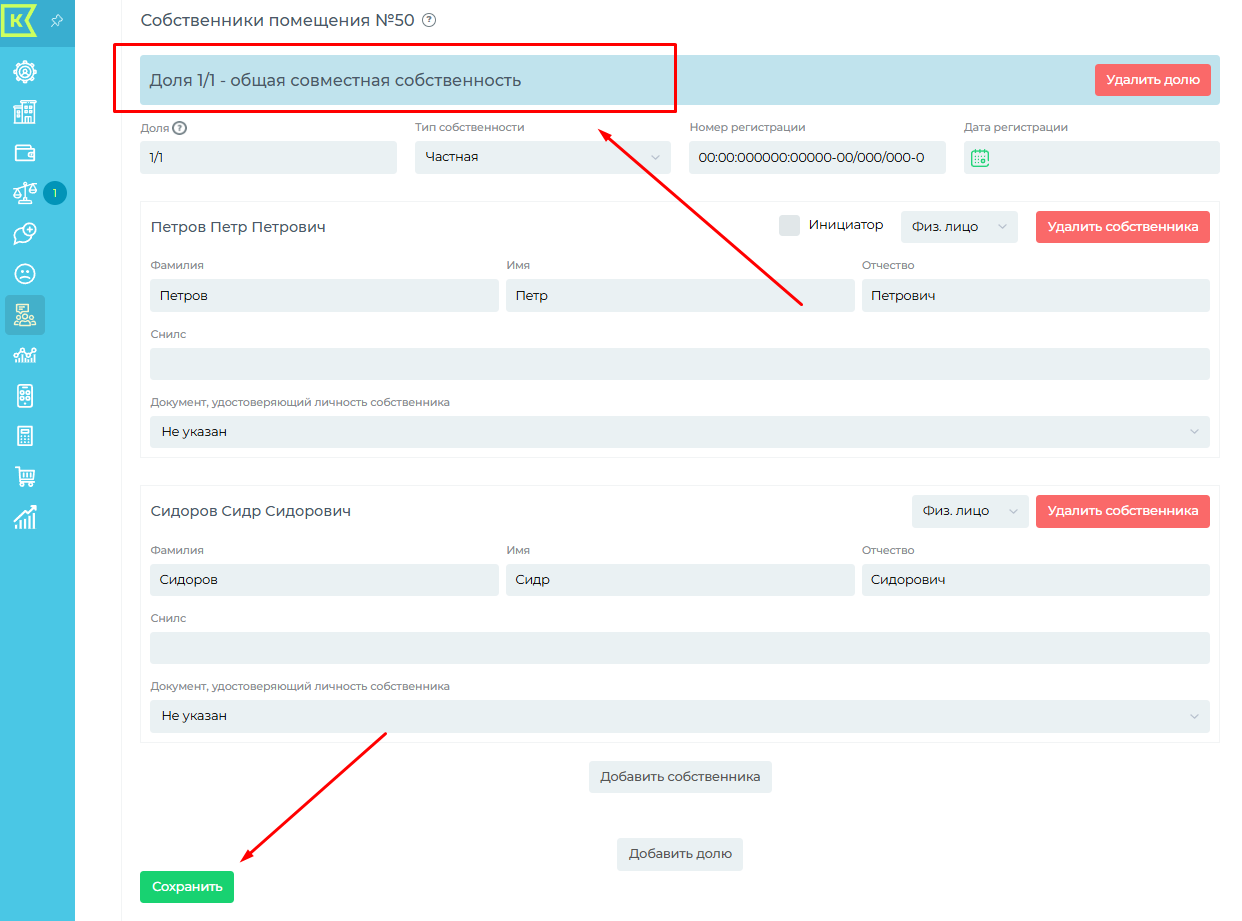Image resolution: width=1242 pixels, height=921 pixels.
Task: Open the profile settings gear icon
Action: [25, 72]
